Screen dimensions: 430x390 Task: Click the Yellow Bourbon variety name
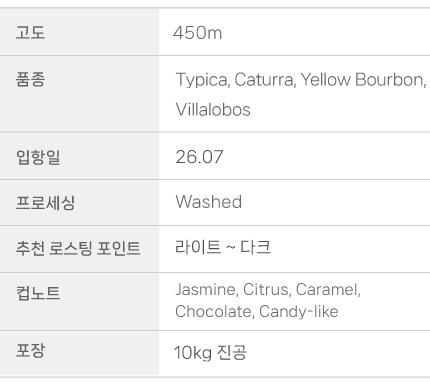pos(363,80)
